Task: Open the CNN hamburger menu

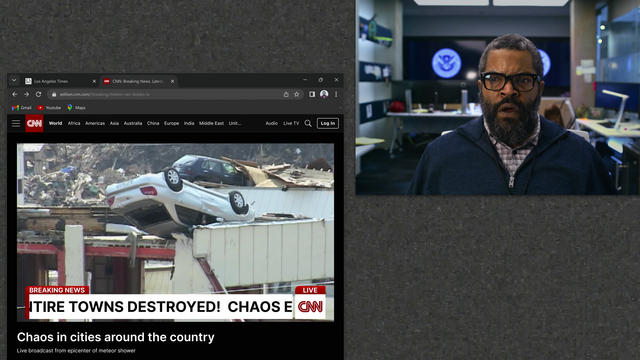Action: pyautogui.click(x=16, y=123)
